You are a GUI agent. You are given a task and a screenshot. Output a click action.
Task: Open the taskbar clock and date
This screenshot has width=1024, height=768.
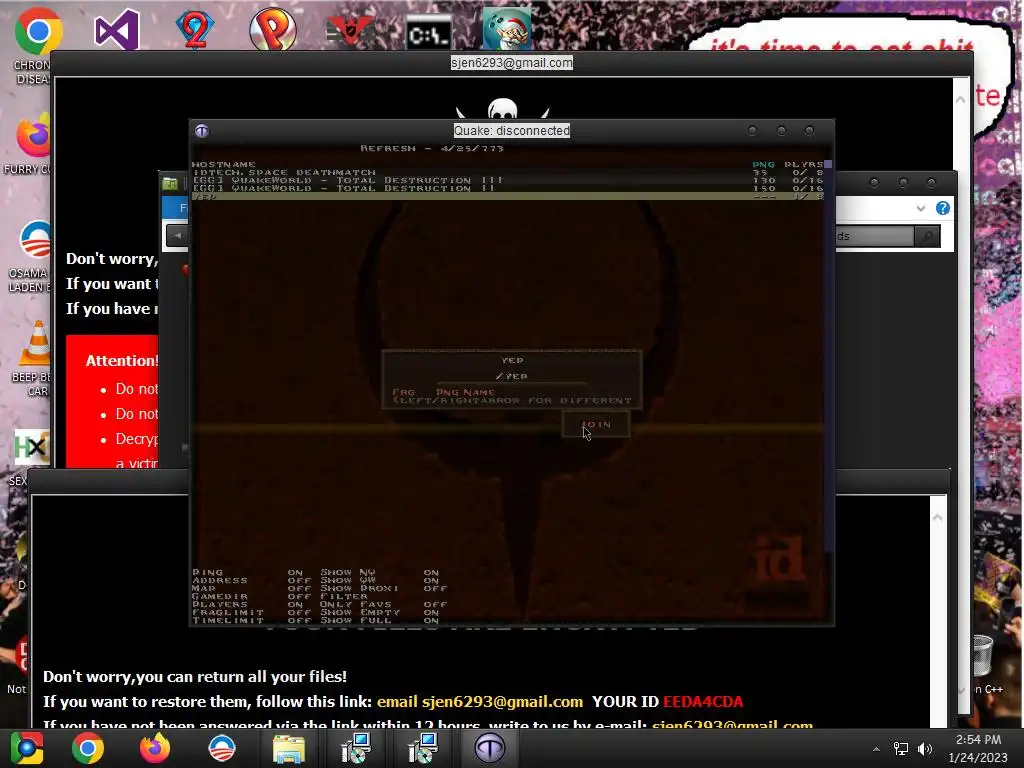pos(978,748)
